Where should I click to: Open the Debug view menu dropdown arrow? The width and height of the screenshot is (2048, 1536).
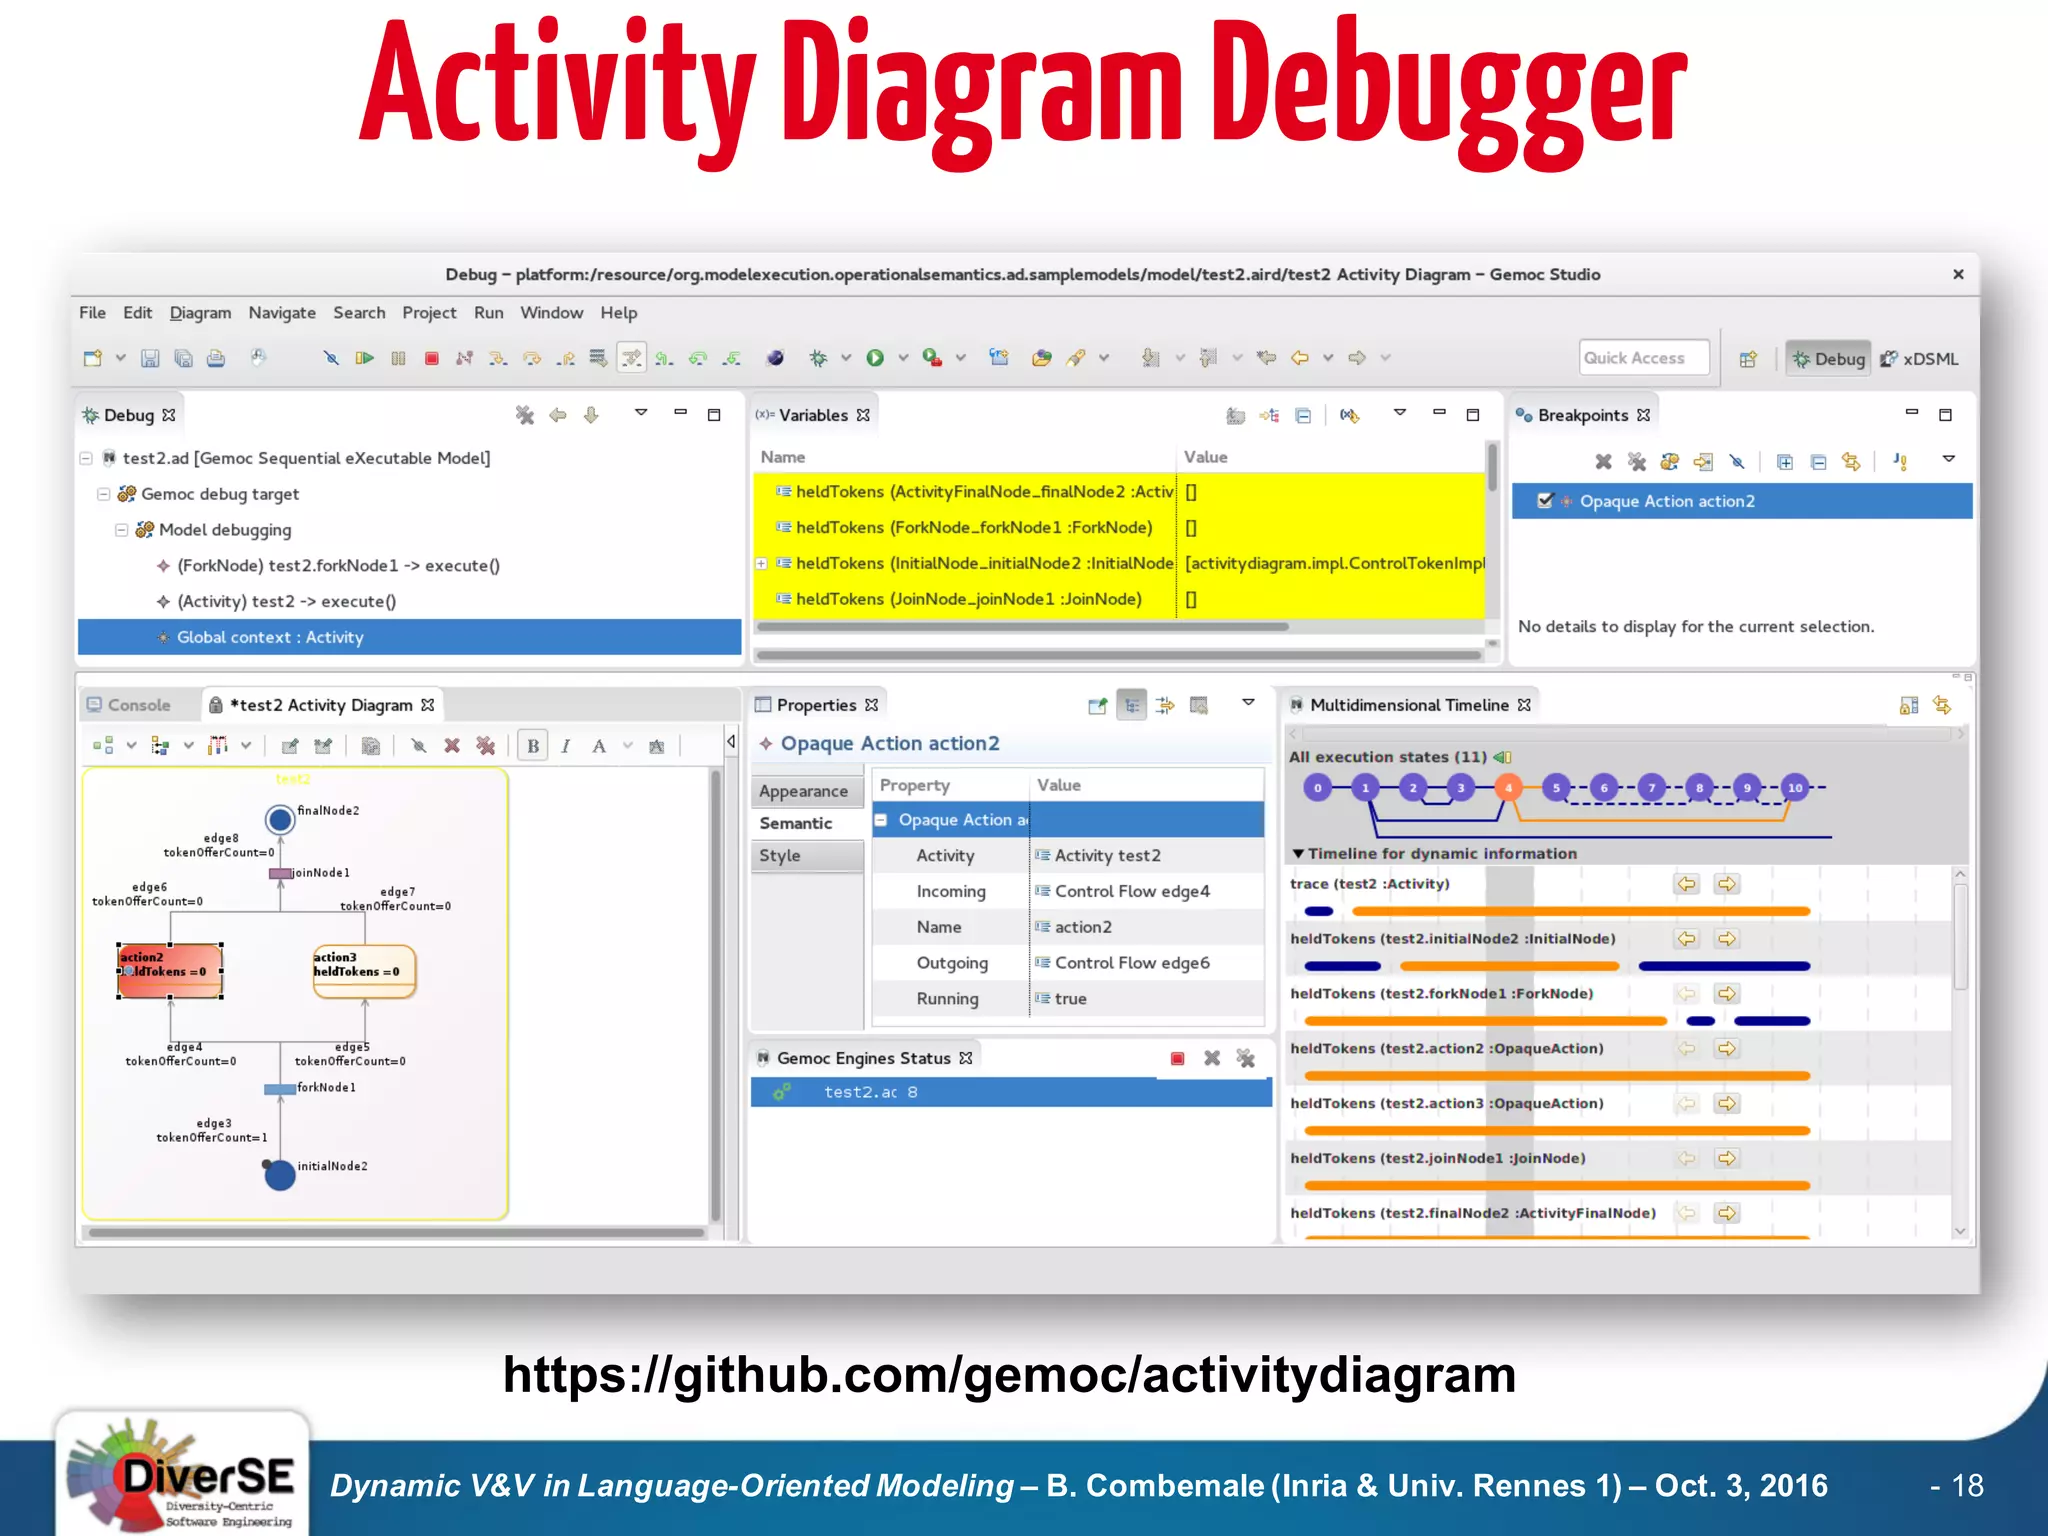[x=641, y=413]
